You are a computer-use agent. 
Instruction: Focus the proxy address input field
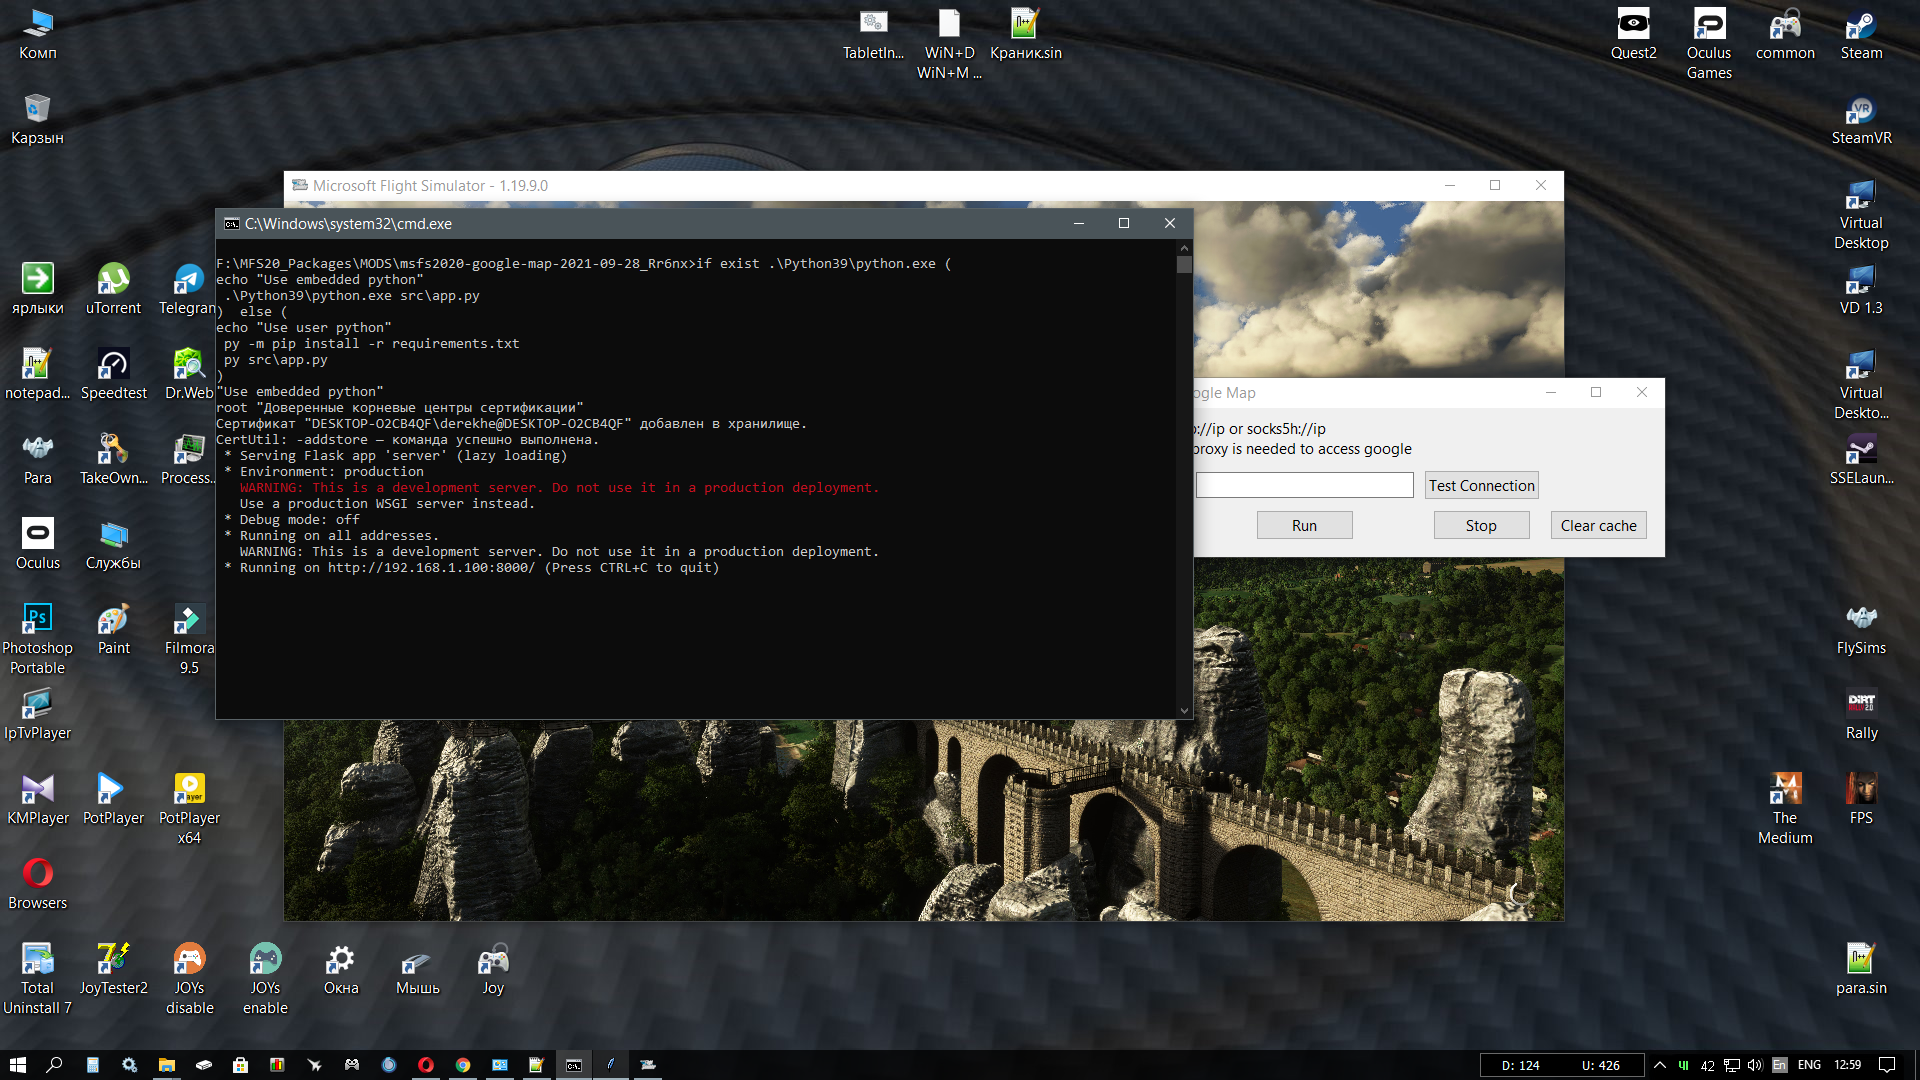[x=1304, y=485]
